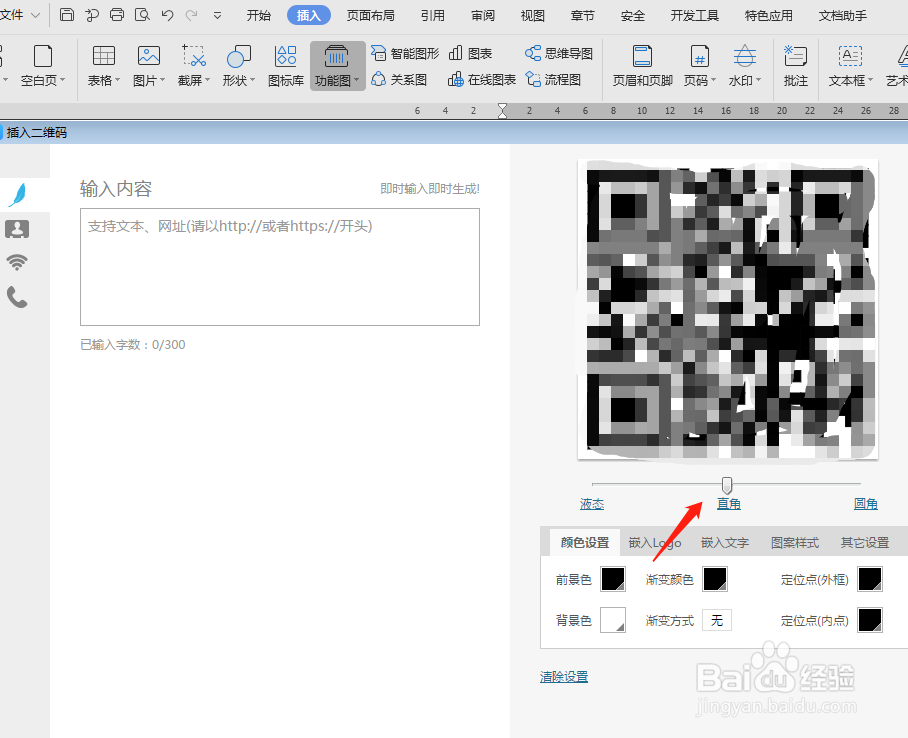
Task: Click the 文本框 text box icon
Action: tap(850, 56)
